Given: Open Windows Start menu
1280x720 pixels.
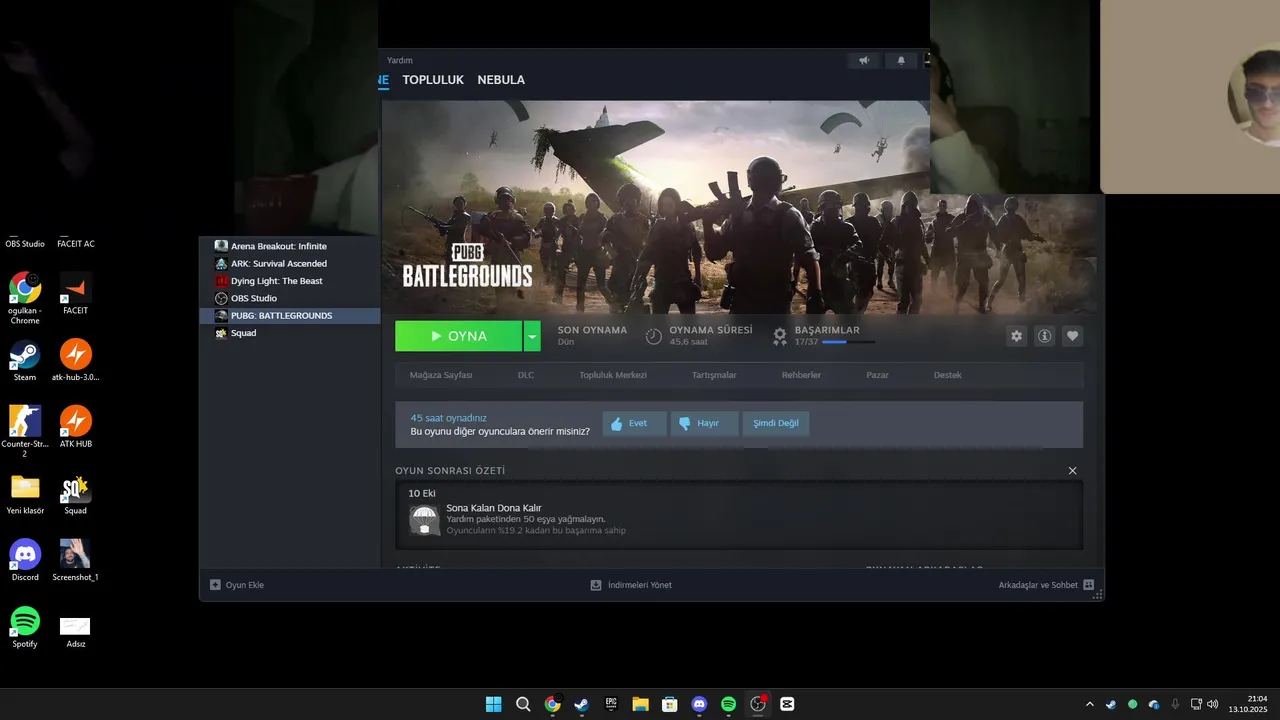Looking at the screenshot, I should tap(493, 704).
